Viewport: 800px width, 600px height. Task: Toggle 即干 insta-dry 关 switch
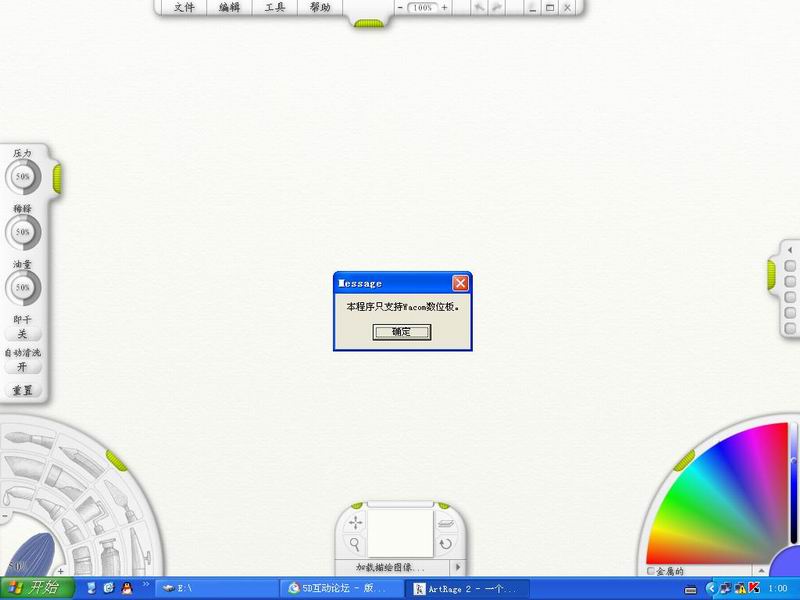pyautogui.click(x=22, y=334)
